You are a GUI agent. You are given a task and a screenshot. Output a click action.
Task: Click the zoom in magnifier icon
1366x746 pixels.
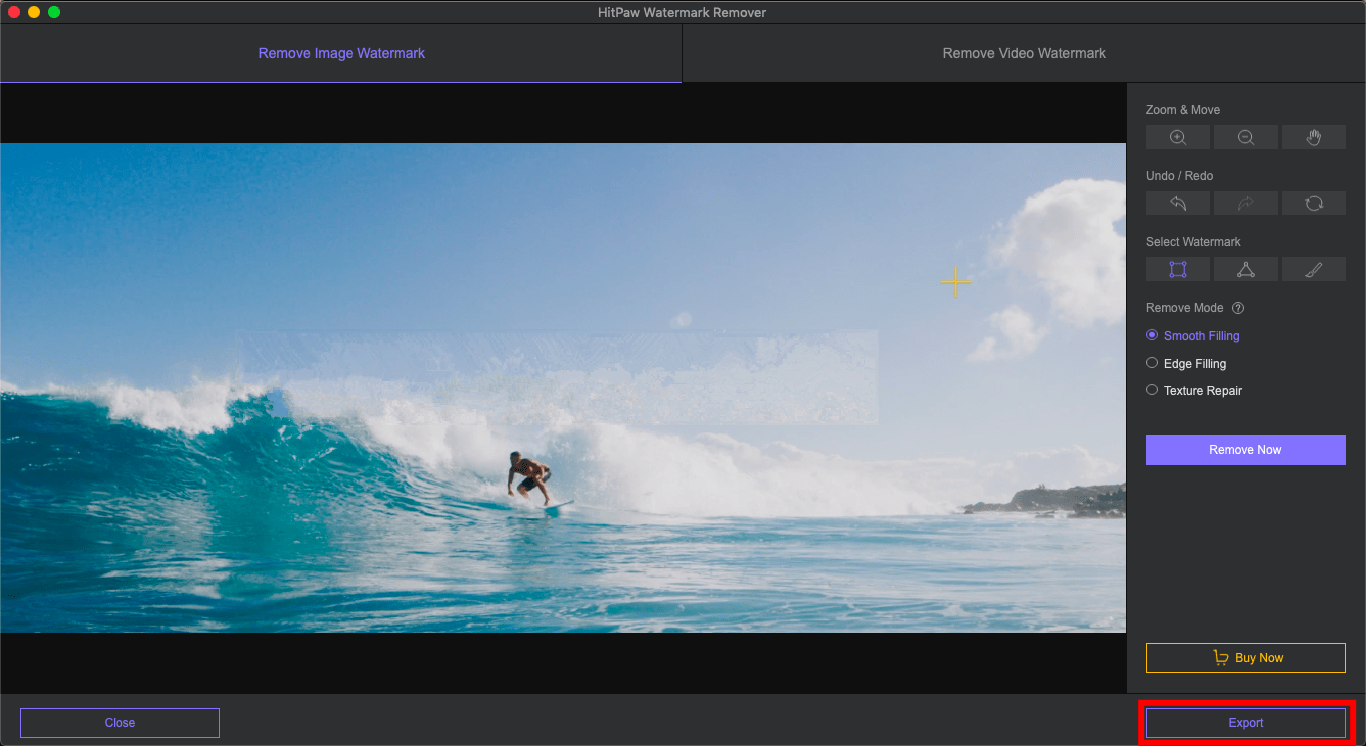point(1178,137)
